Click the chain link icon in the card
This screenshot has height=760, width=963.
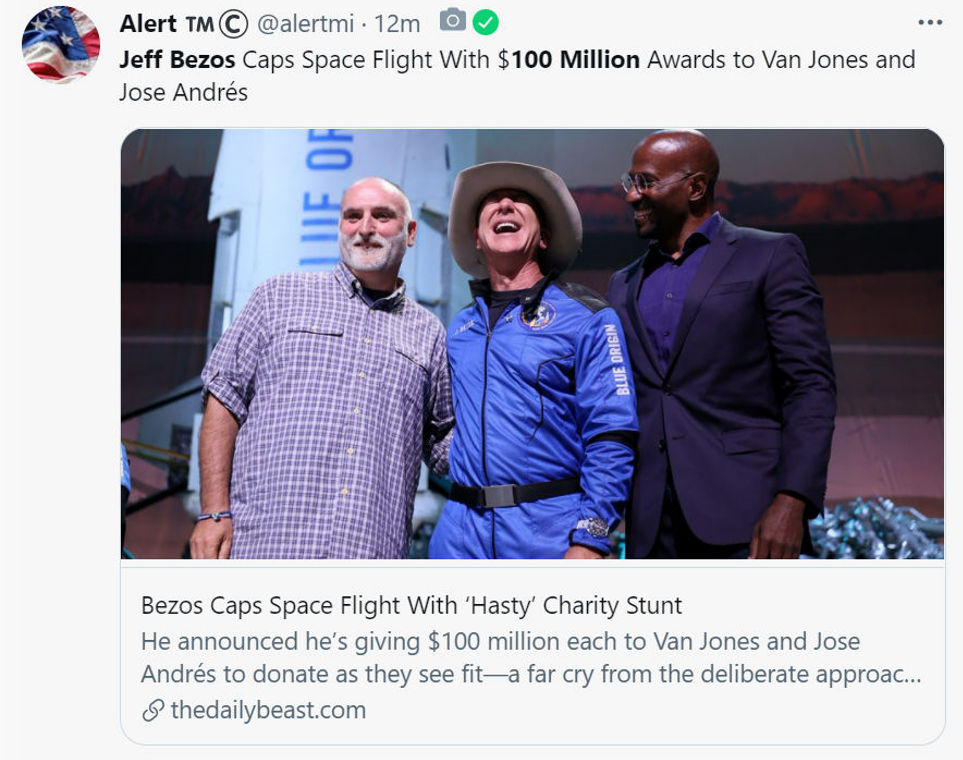pyautogui.click(x=153, y=711)
